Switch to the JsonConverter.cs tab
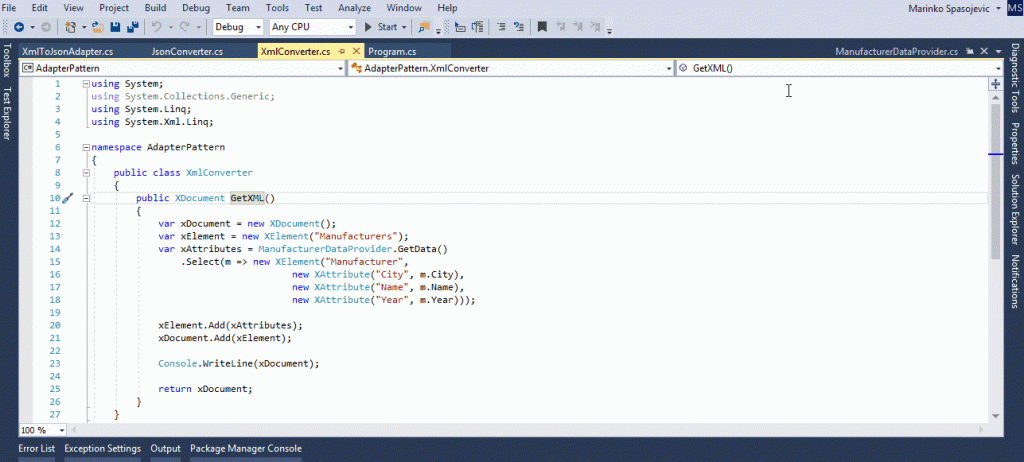Viewport: 1024px width, 462px height. click(187, 50)
